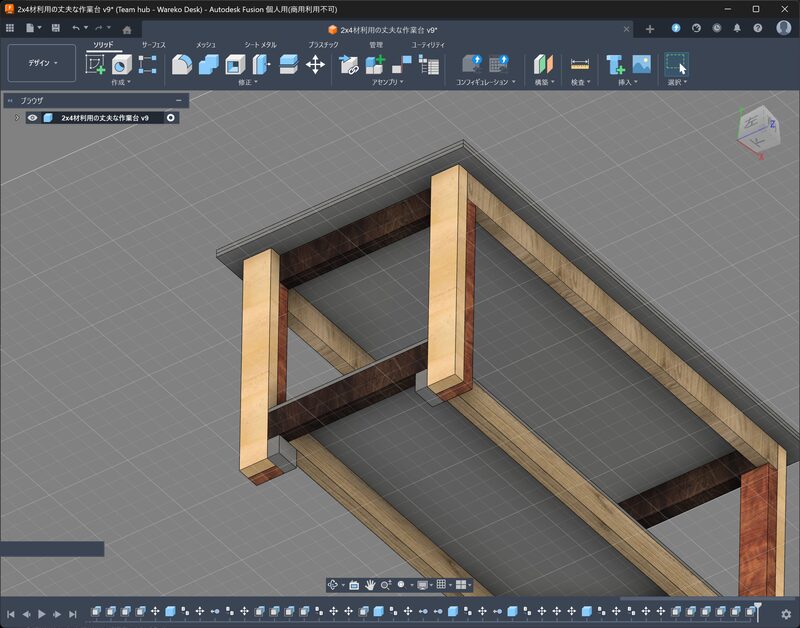Open a new design tab with plus button
Screen dimensions: 800x628
pos(650,29)
